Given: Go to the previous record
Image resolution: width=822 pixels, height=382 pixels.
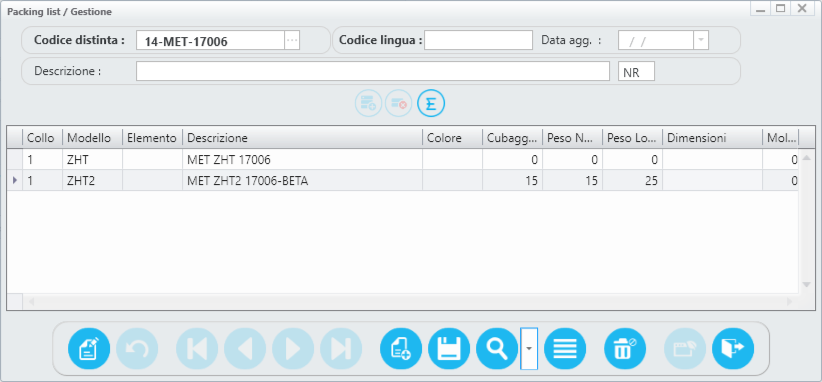Looking at the screenshot, I should point(245,348).
